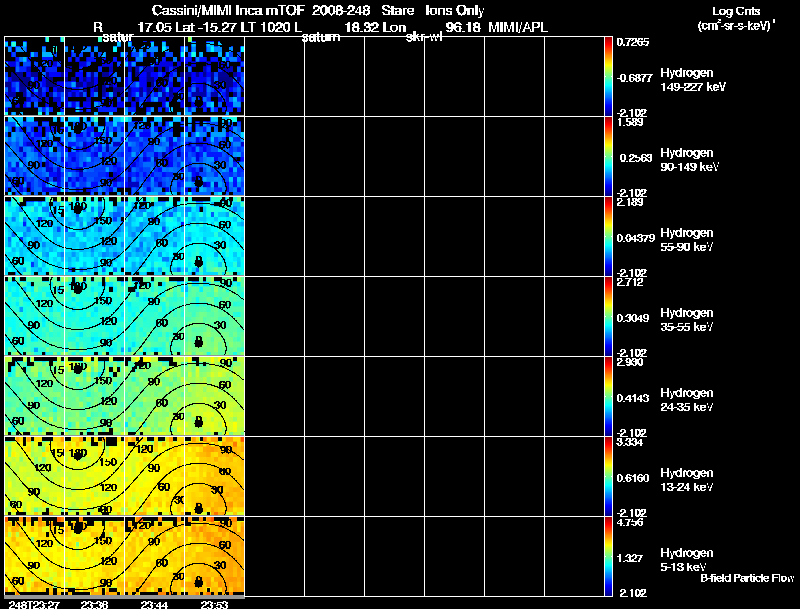
Task: Select the 90-149 keV image at 23:36
Action: [94, 156]
